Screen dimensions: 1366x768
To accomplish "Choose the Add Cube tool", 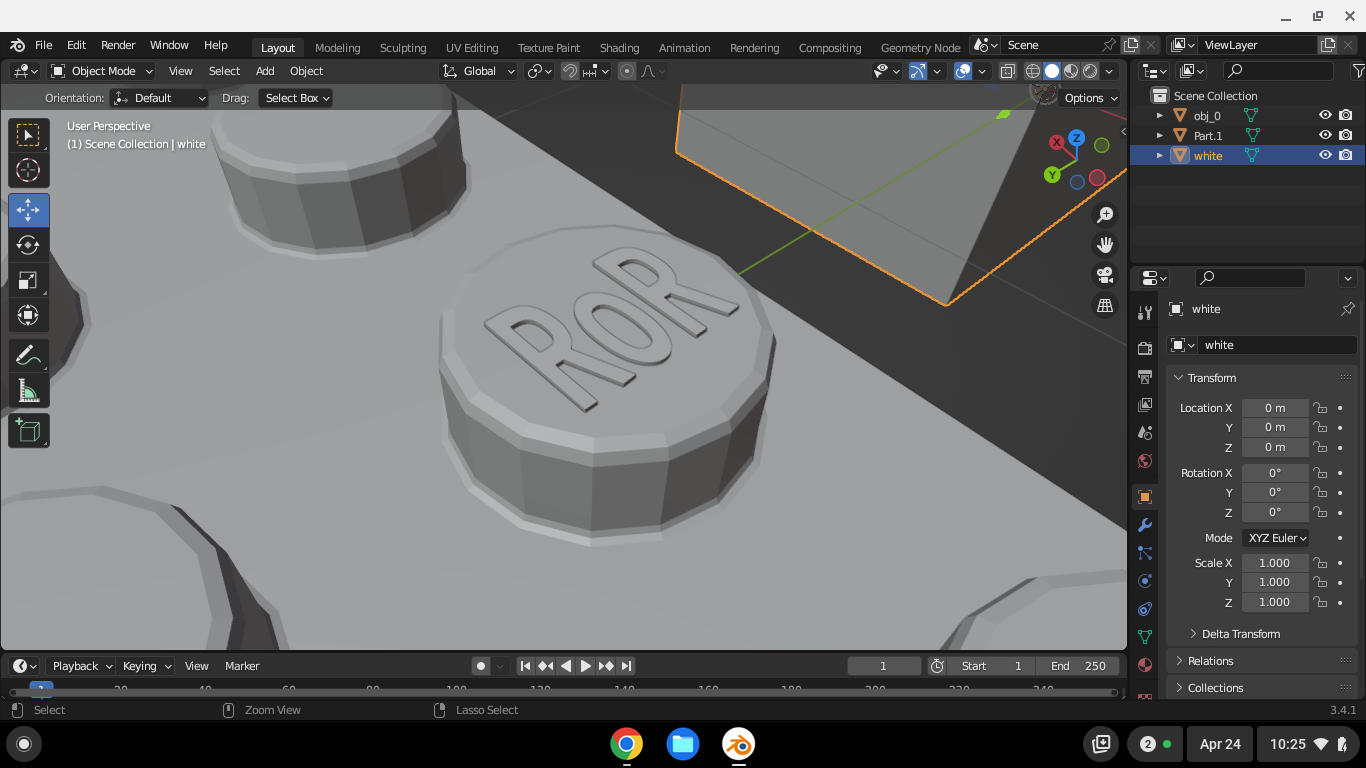I will click(x=28, y=431).
